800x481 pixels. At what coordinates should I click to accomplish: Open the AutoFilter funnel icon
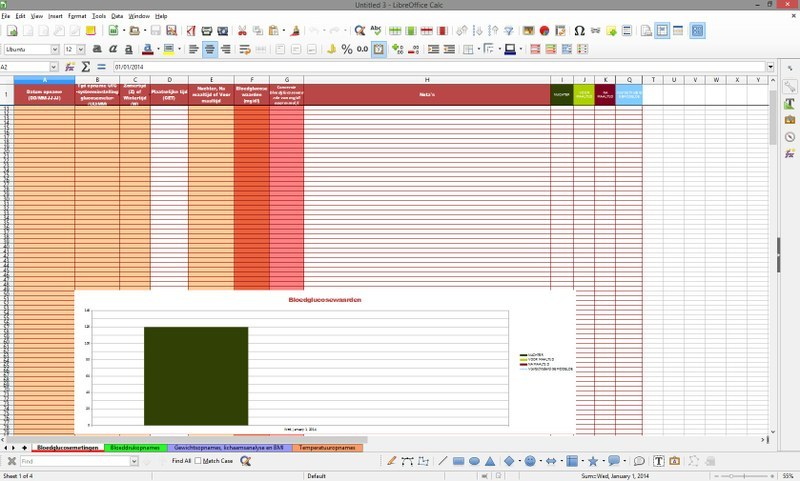[509, 31]
